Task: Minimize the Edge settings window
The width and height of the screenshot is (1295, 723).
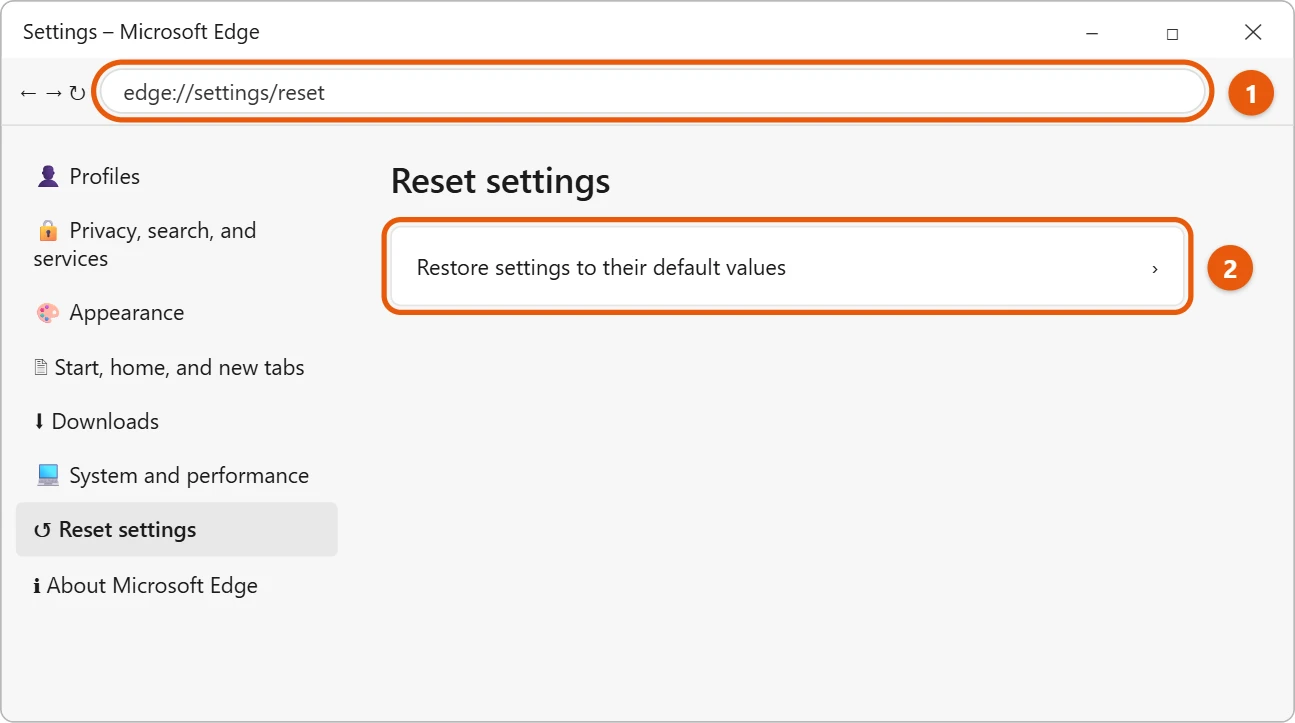Action: click(1091, 33)
